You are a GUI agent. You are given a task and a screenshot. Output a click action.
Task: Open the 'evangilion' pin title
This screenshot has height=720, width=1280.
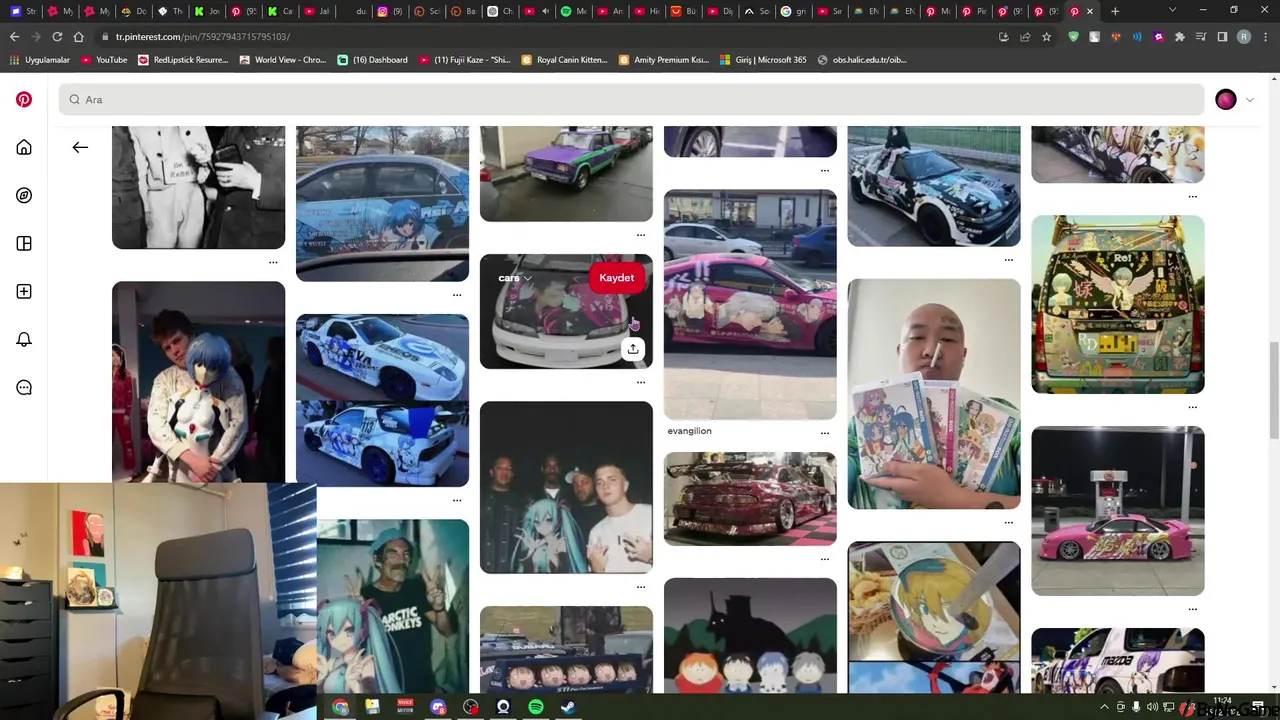pyautogui.click(x=690, y=431)
